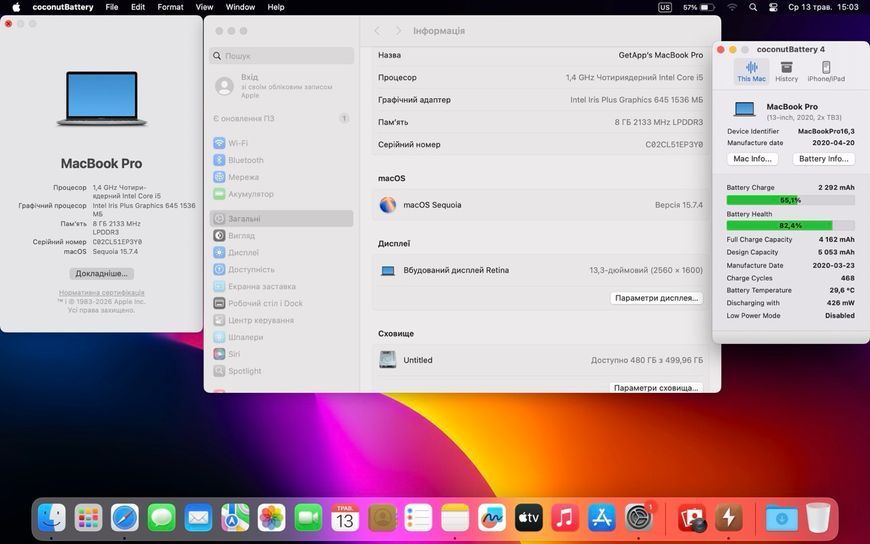Viewport: 870px width, 544px height.
Task: Open the Window menu
Action: click(x=240, y=7)
